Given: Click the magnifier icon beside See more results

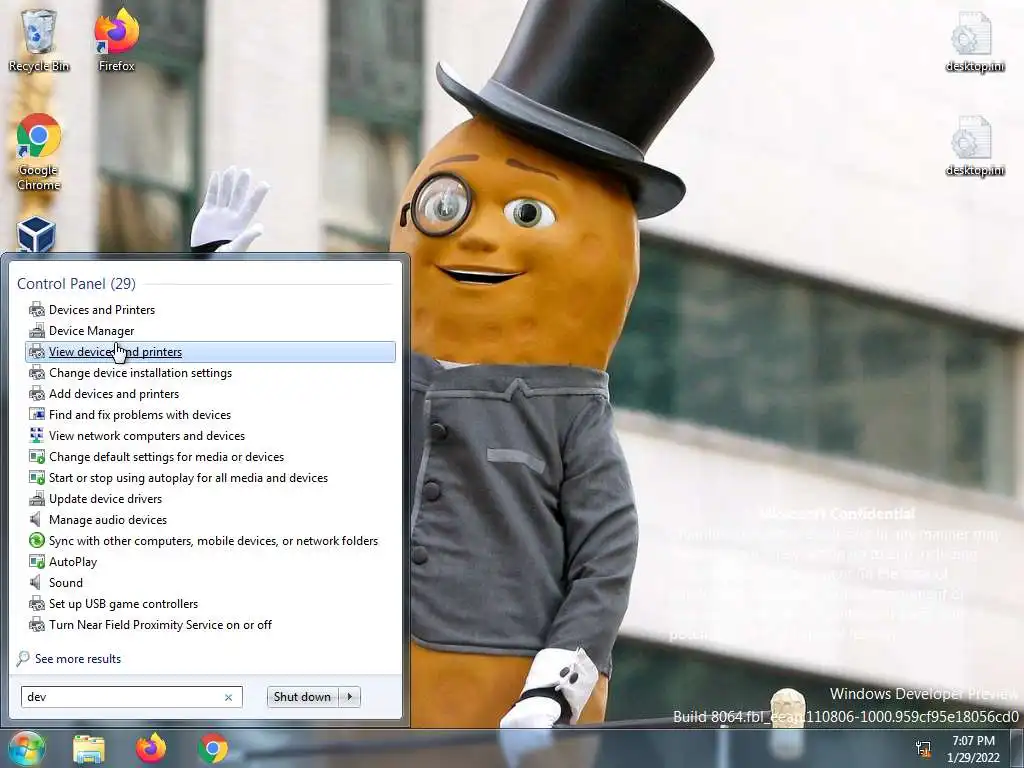Looking at the screenshot, I should tap(23, 658).
